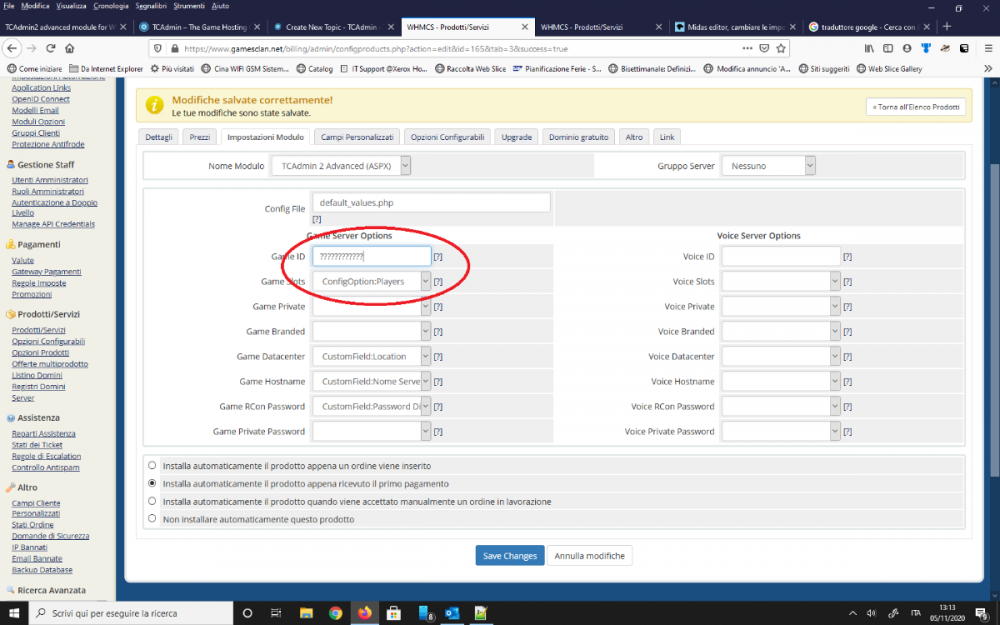Open the Nome Modulo dropdown
This screenshot has width=1000, height=625.
pos(341,165)
